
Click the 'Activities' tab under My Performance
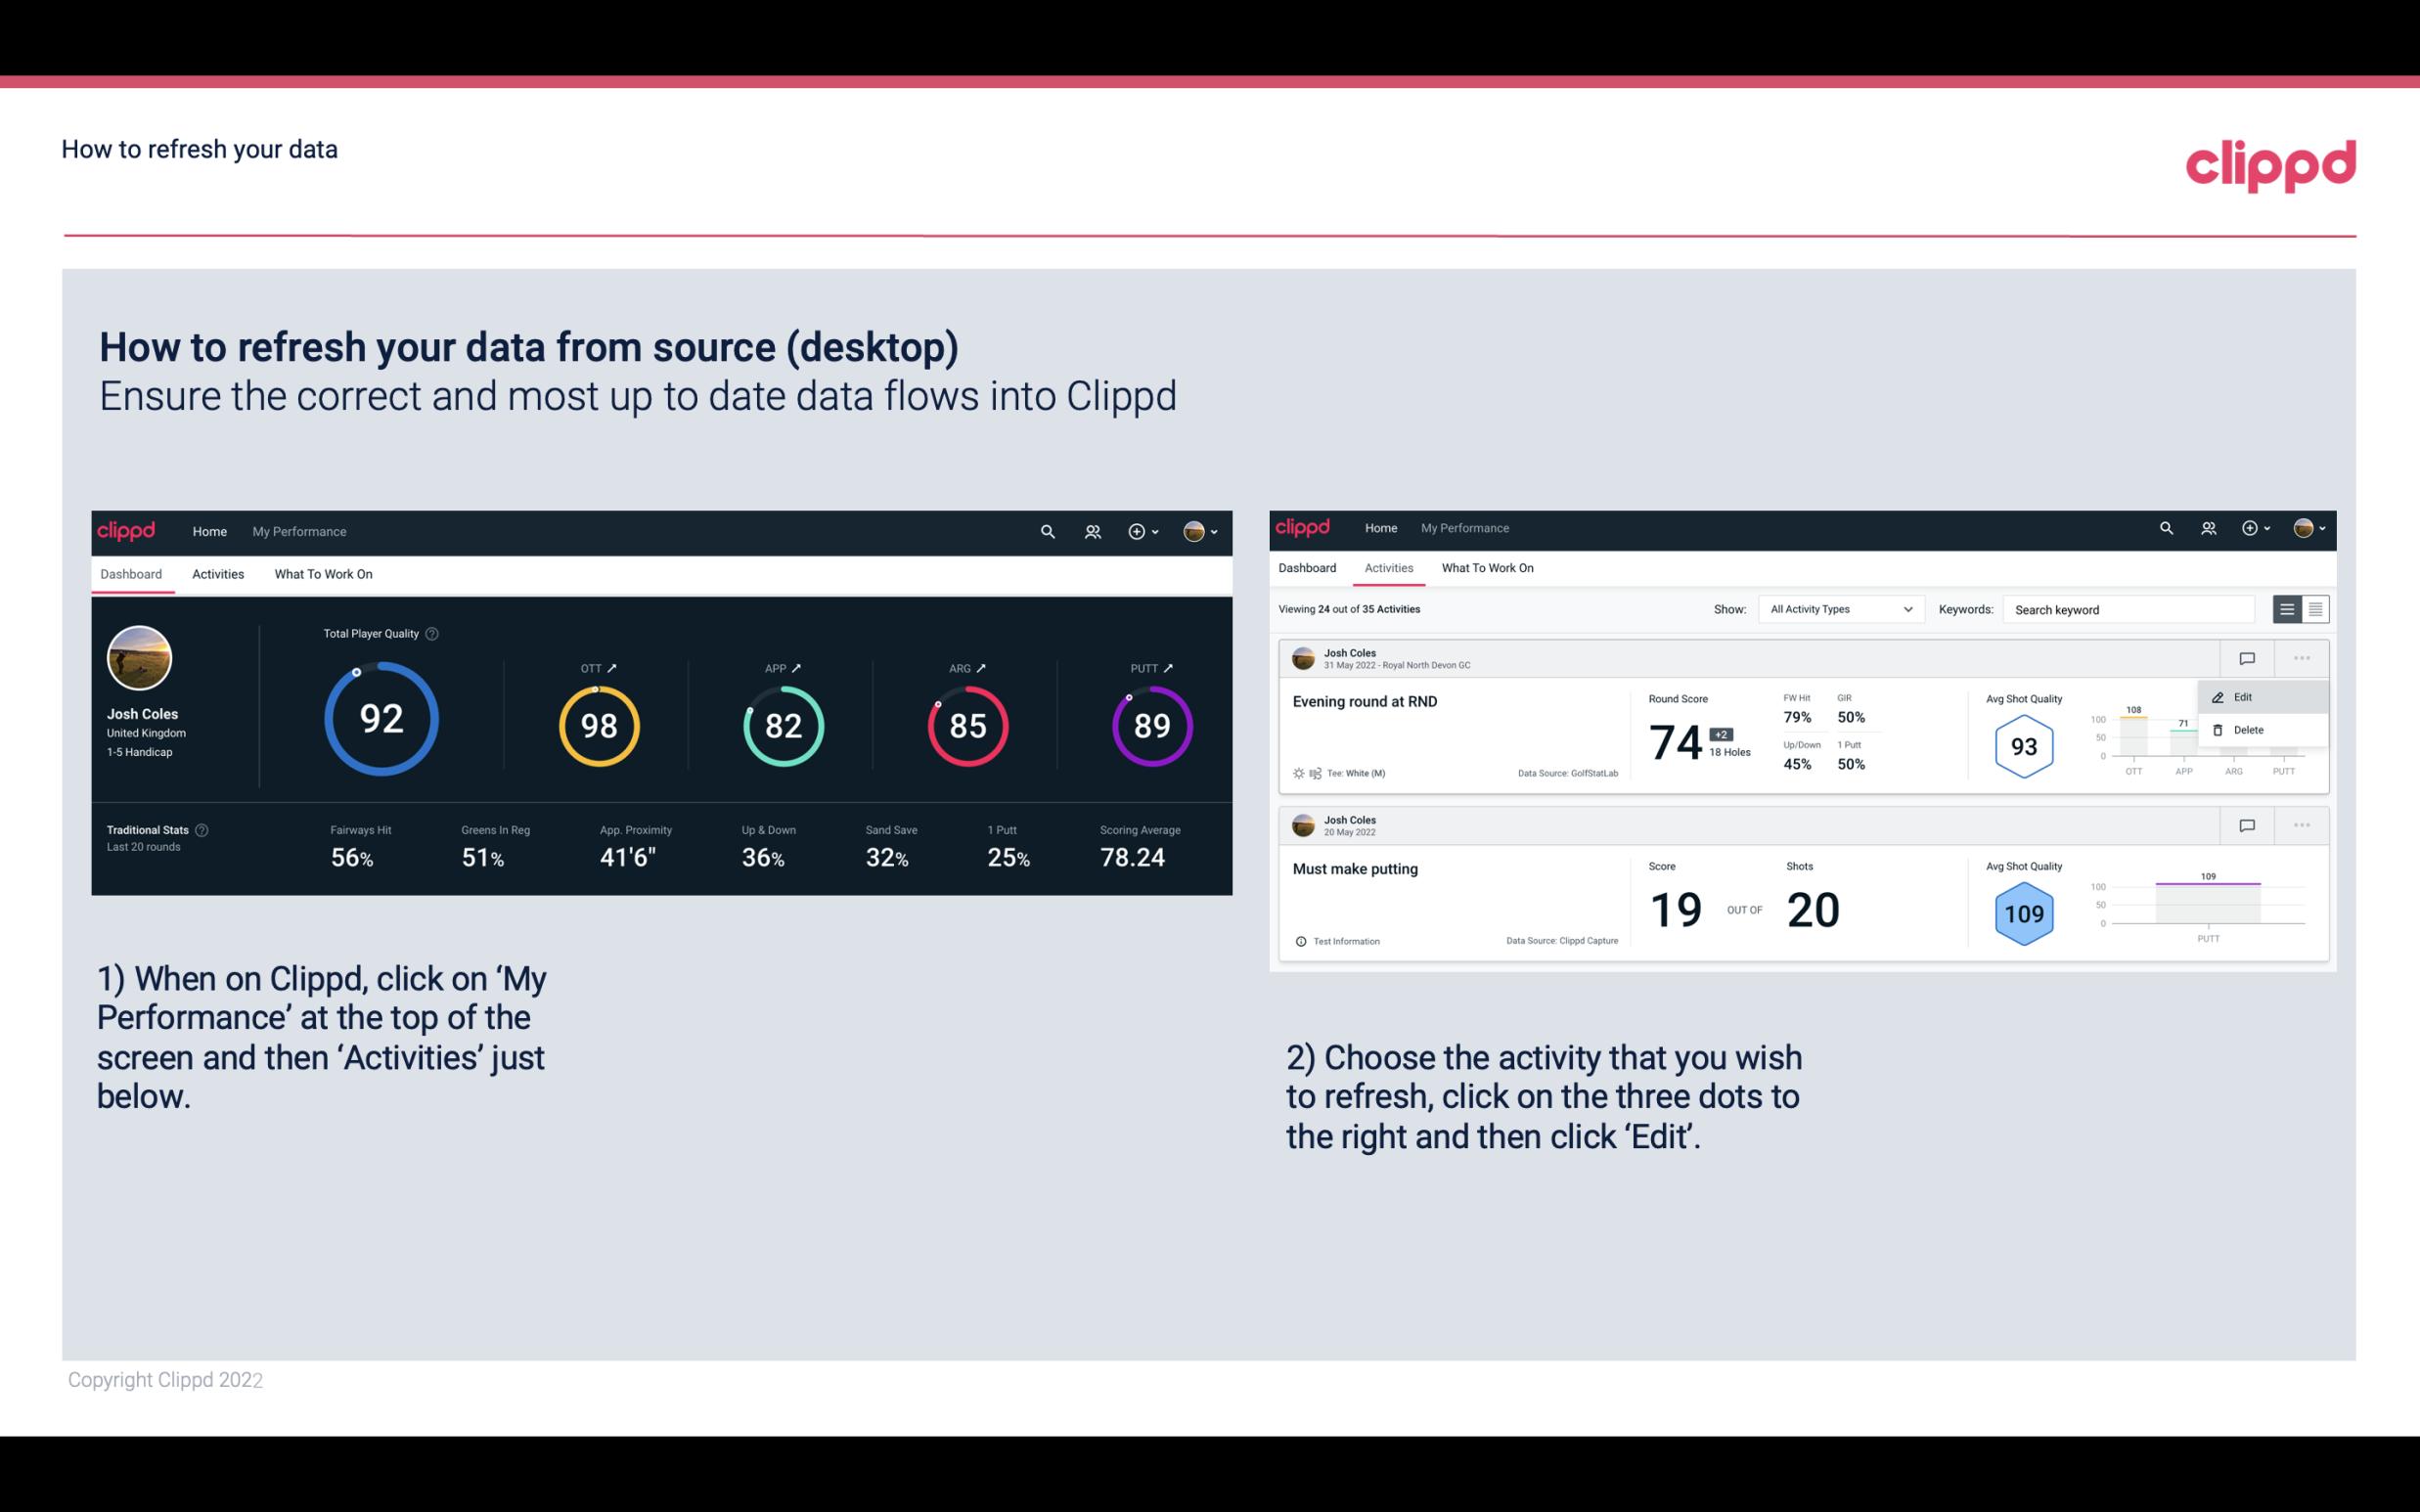216,573
